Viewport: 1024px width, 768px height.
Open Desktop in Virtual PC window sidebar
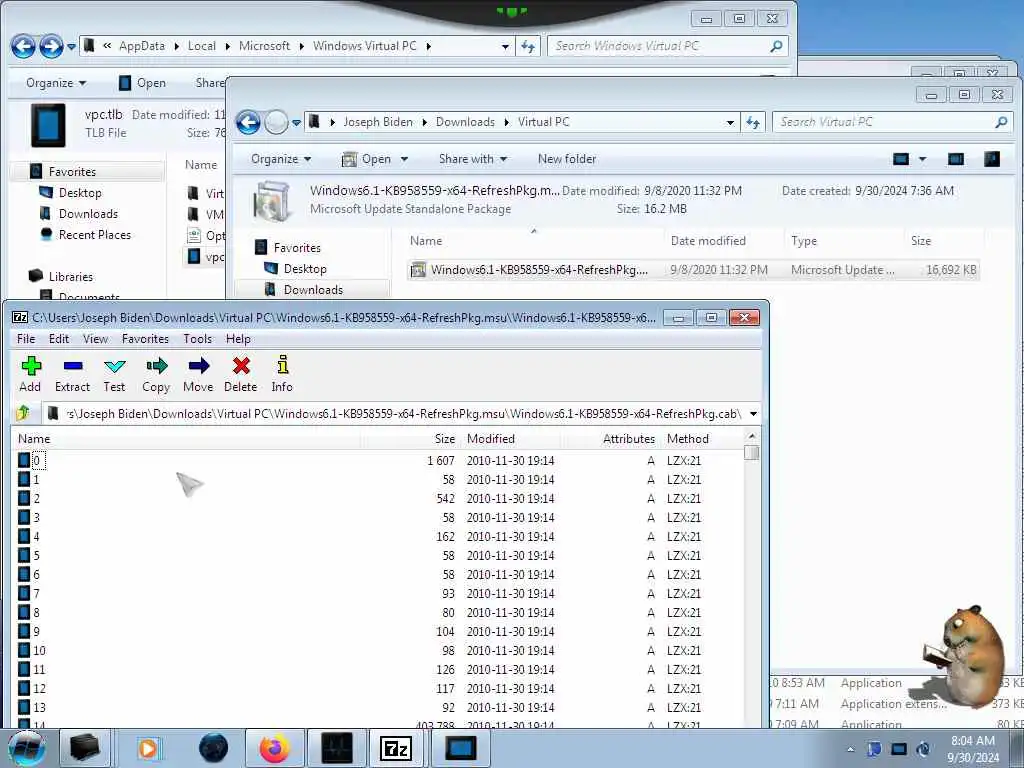305,269
